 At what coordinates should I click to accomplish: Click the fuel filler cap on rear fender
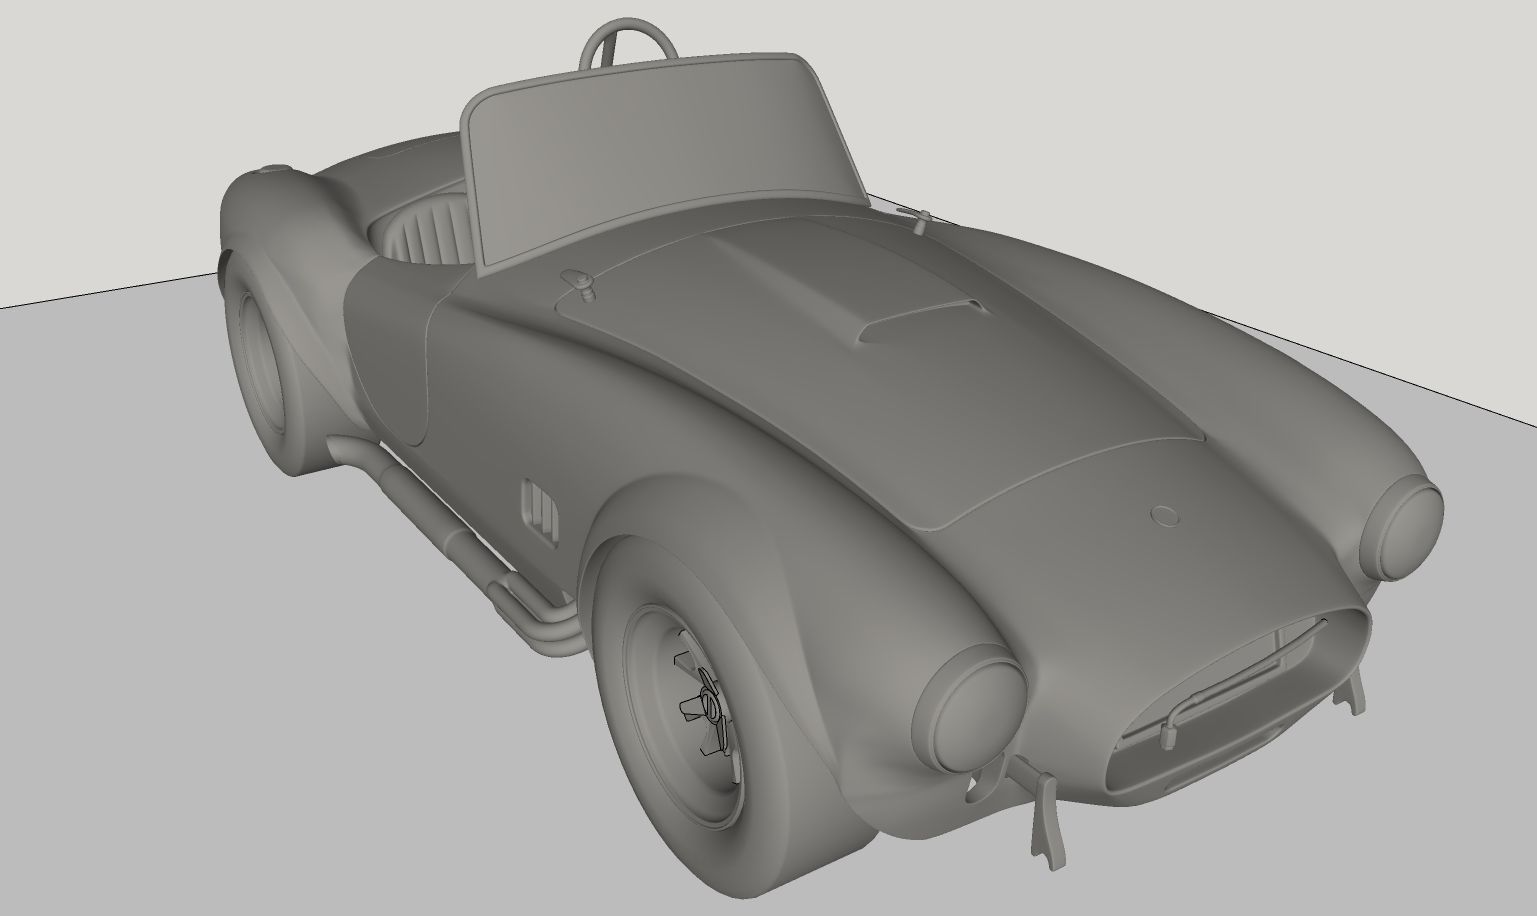pos(274,169)
